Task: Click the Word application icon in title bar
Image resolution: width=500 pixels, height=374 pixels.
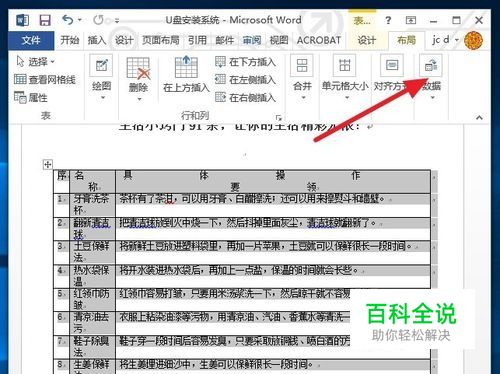Action: (22, 20)
